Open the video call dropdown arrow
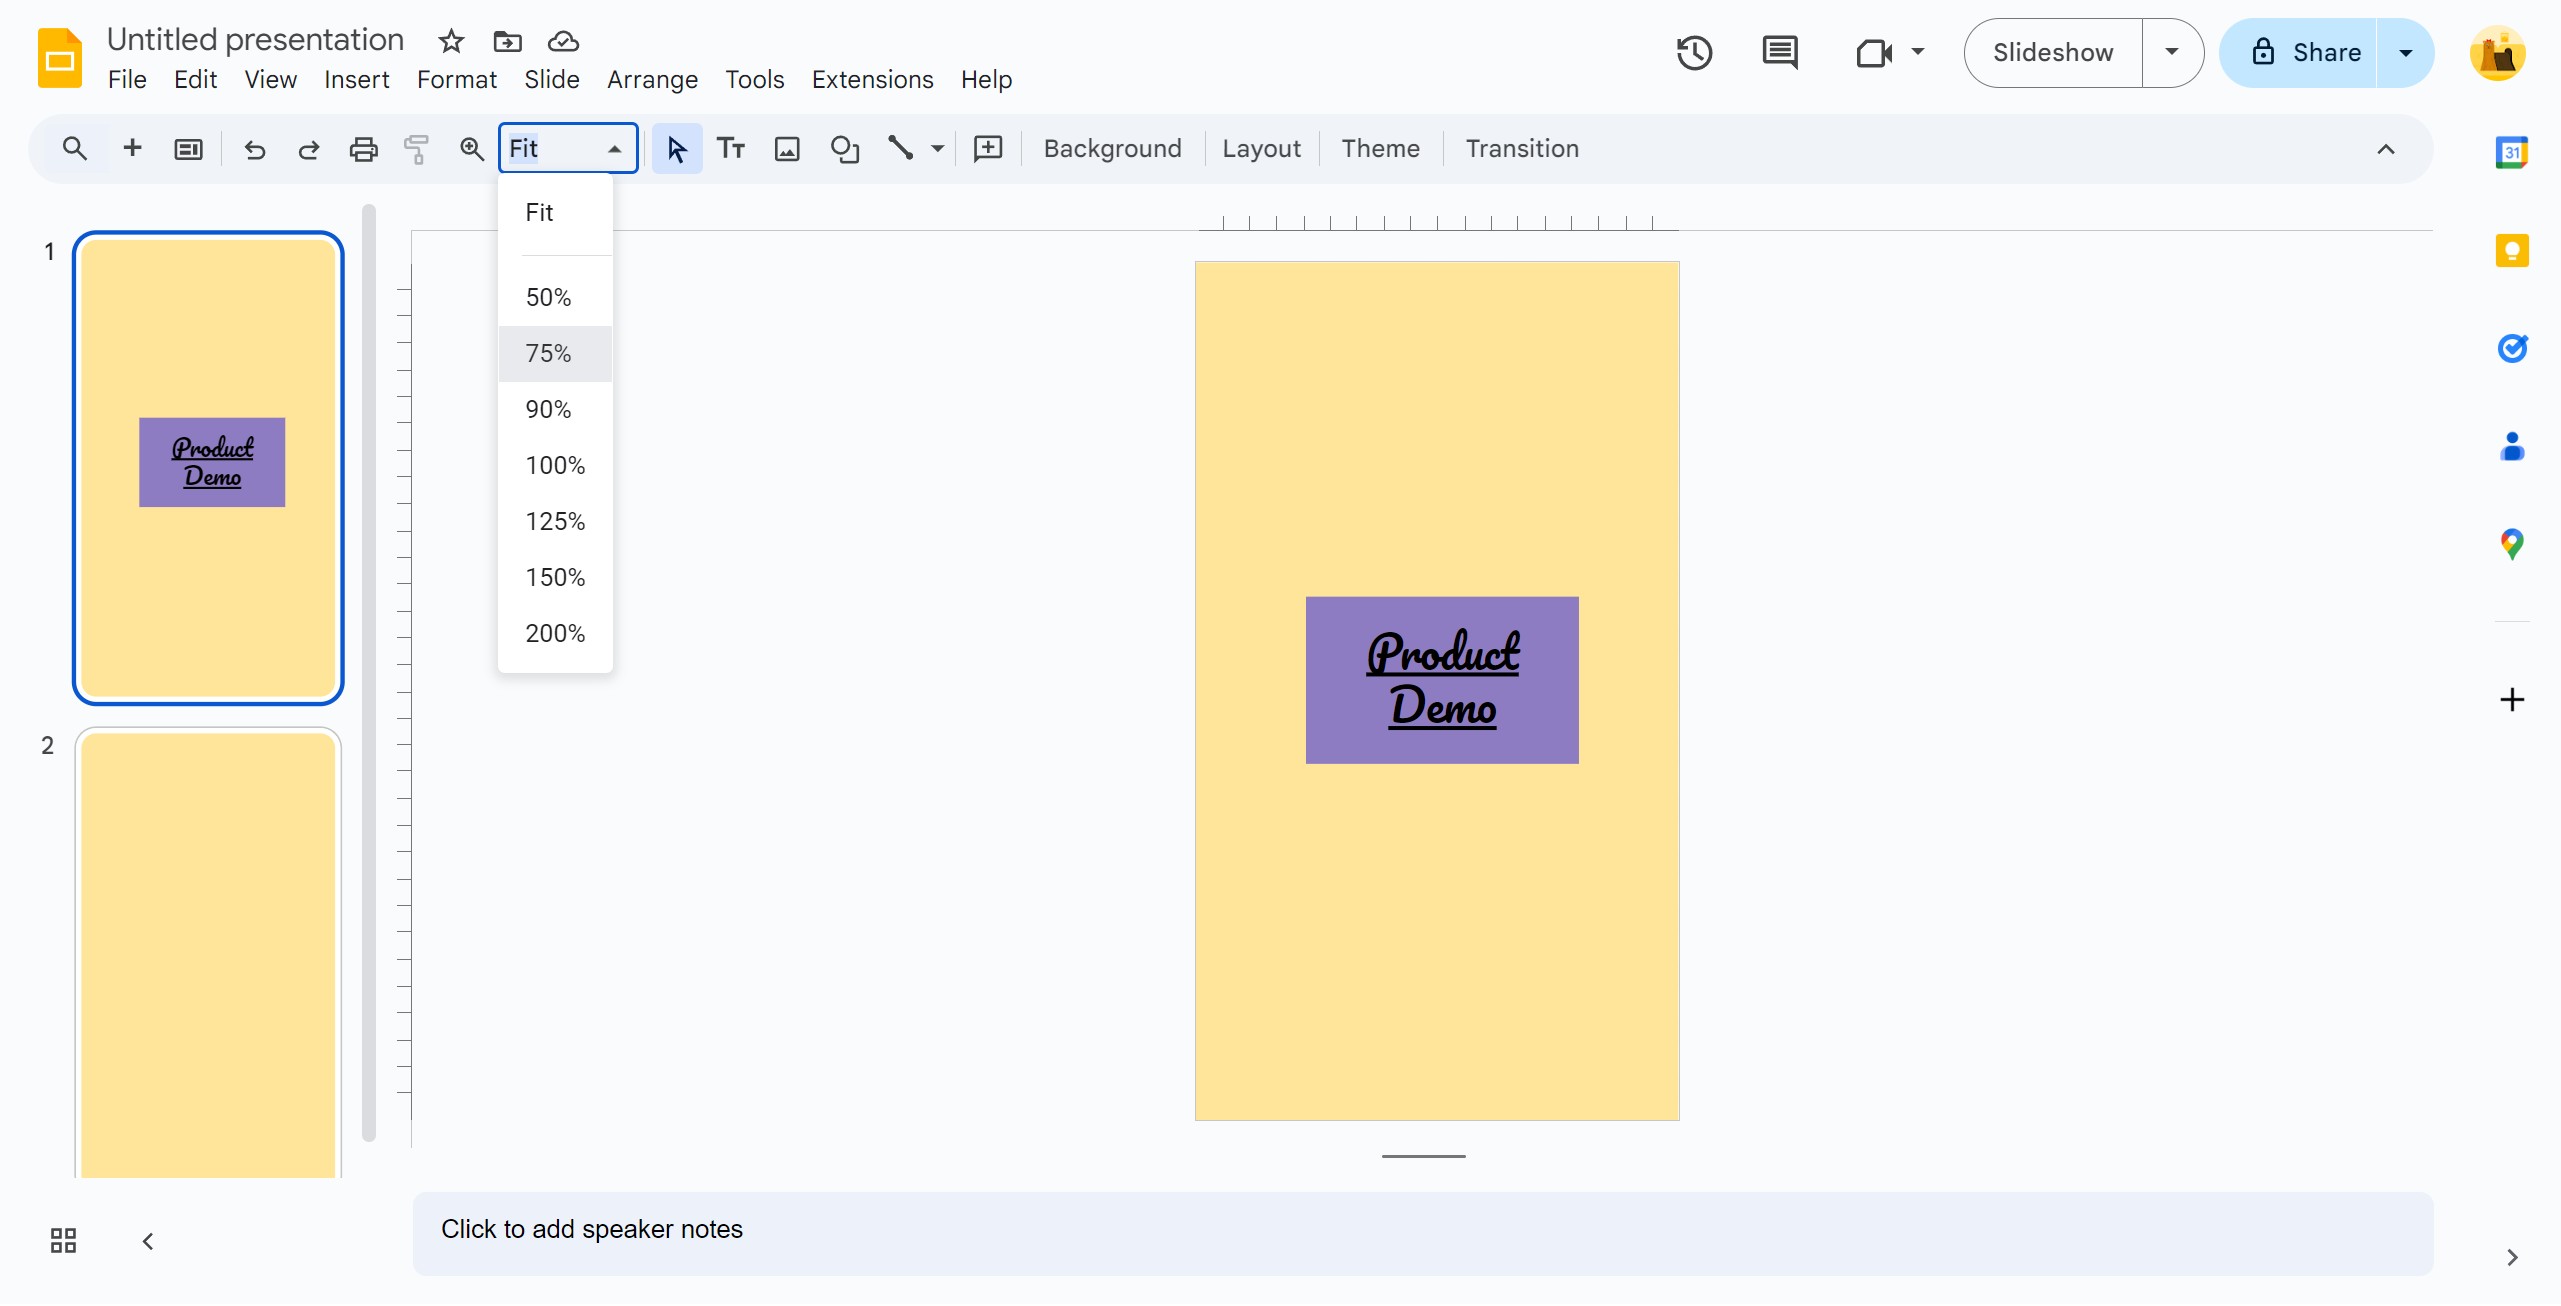The width and height of the screenshot is (2561, 1306). (1917, 51)
